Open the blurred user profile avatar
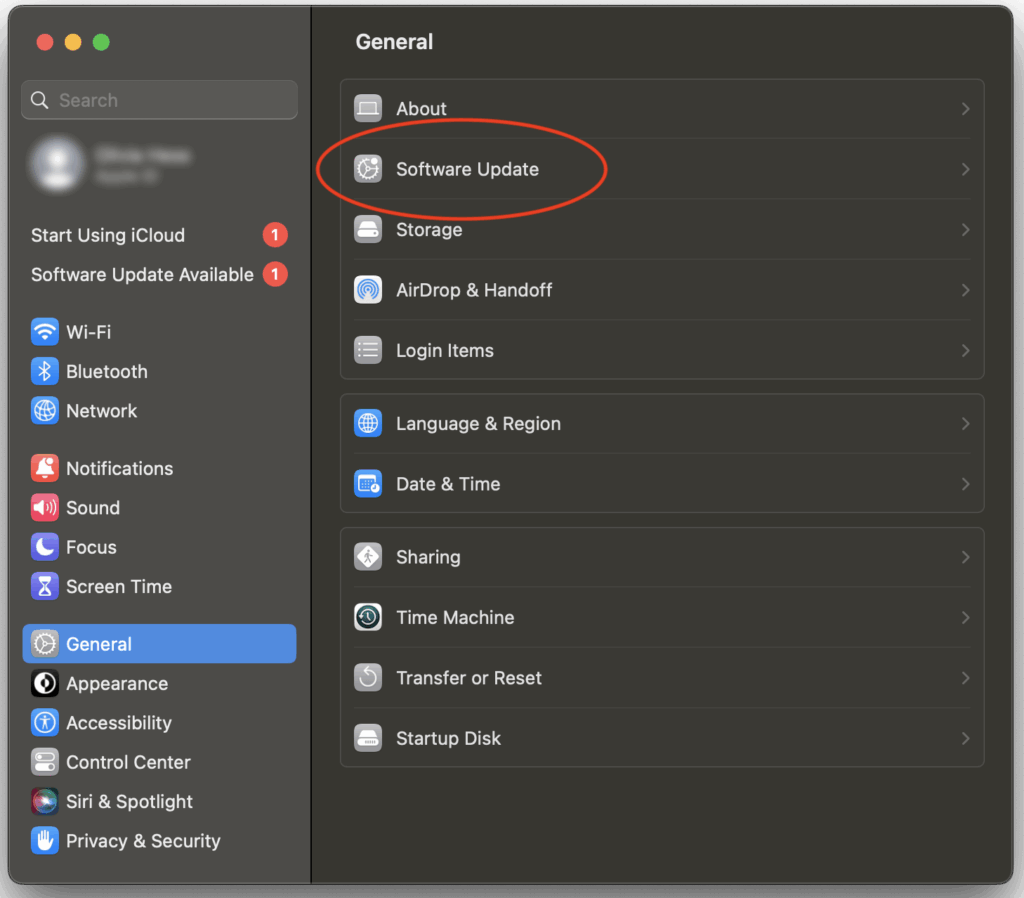Viewport: 1024px width, 898px height. coord(57,164)
